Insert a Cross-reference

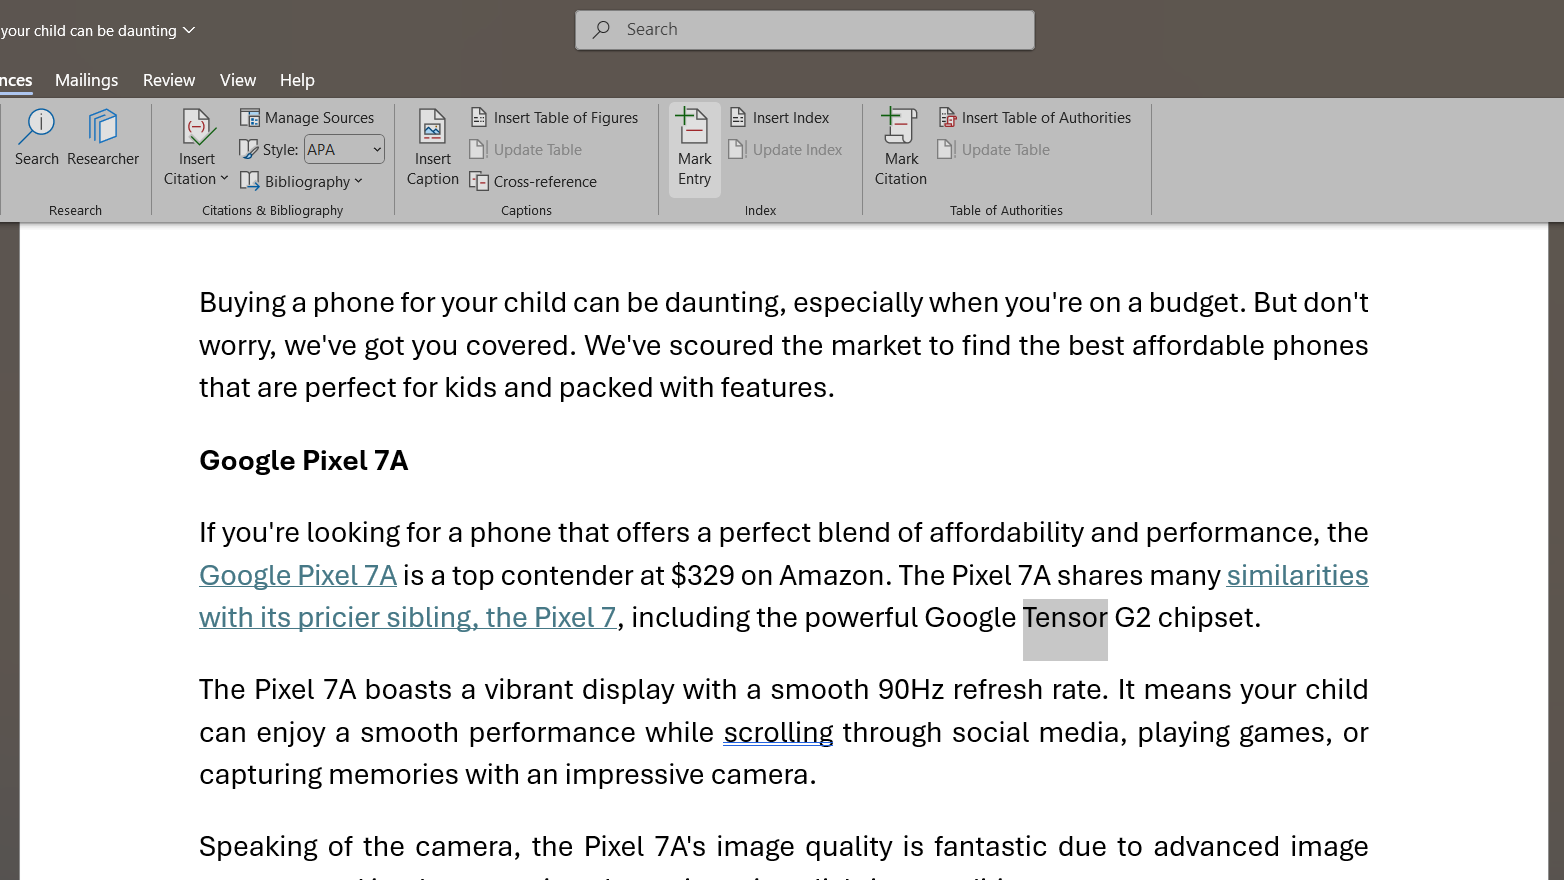pos(533,182)
